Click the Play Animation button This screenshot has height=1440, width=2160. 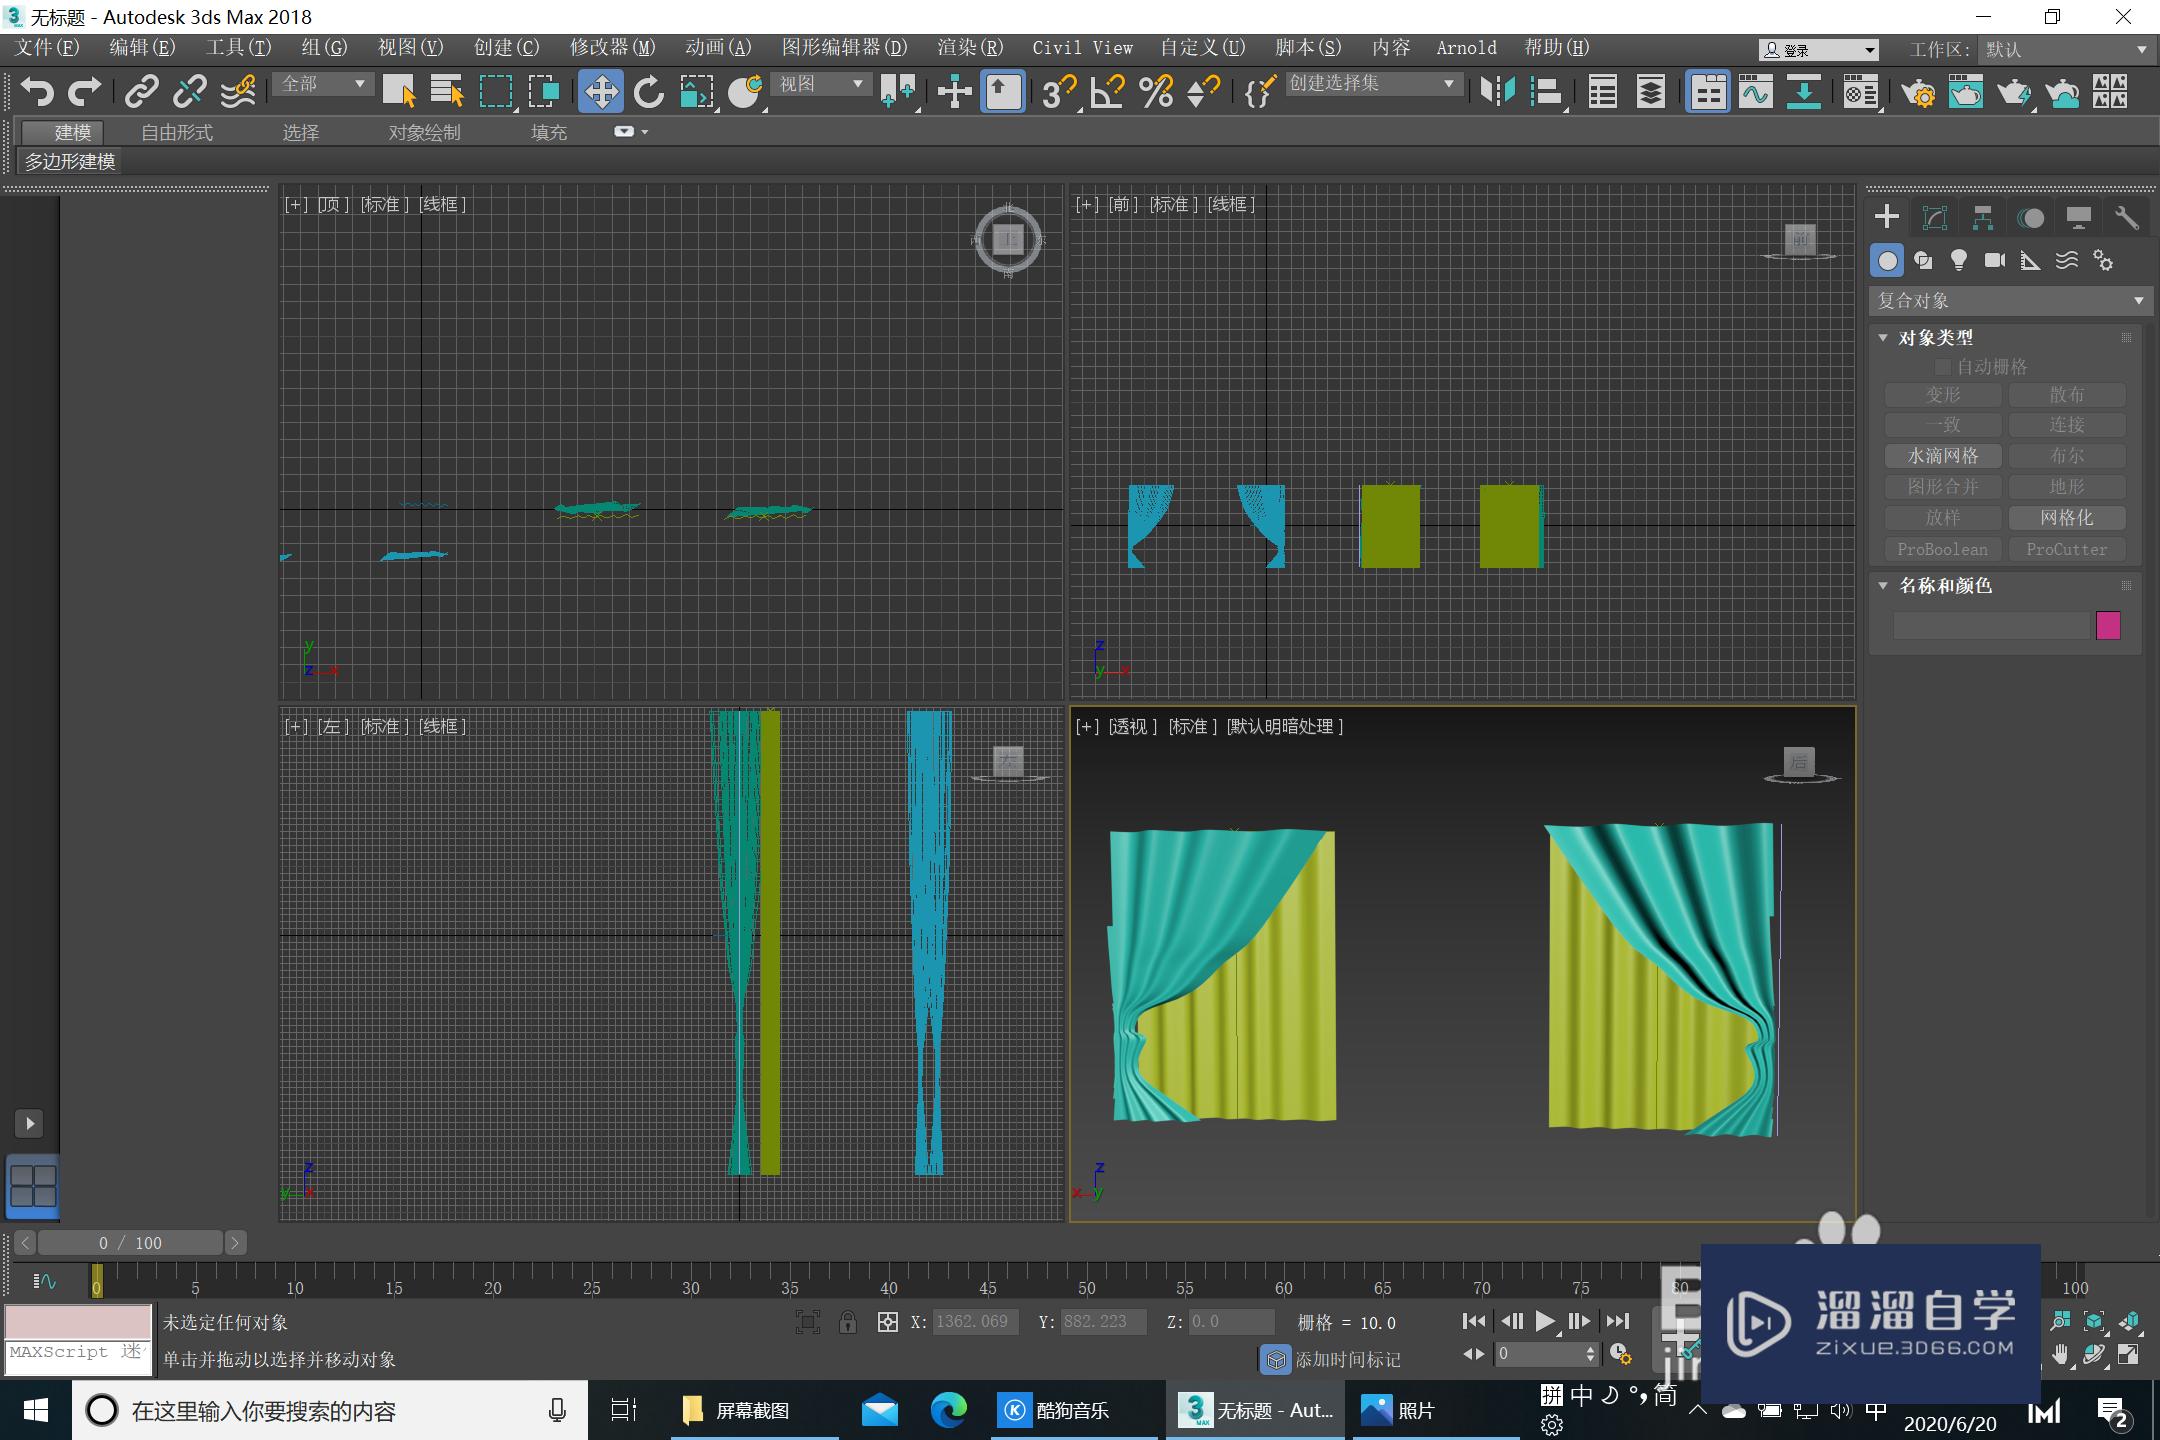pos(1545,1322)
